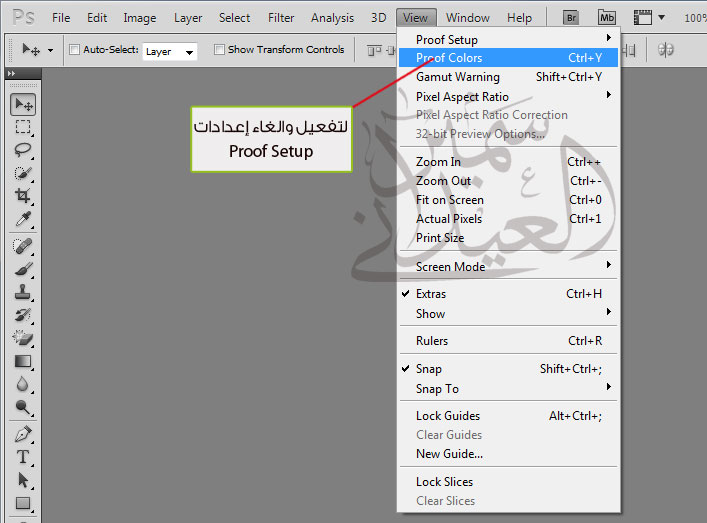Select the Lasso tool

[23, 150]
